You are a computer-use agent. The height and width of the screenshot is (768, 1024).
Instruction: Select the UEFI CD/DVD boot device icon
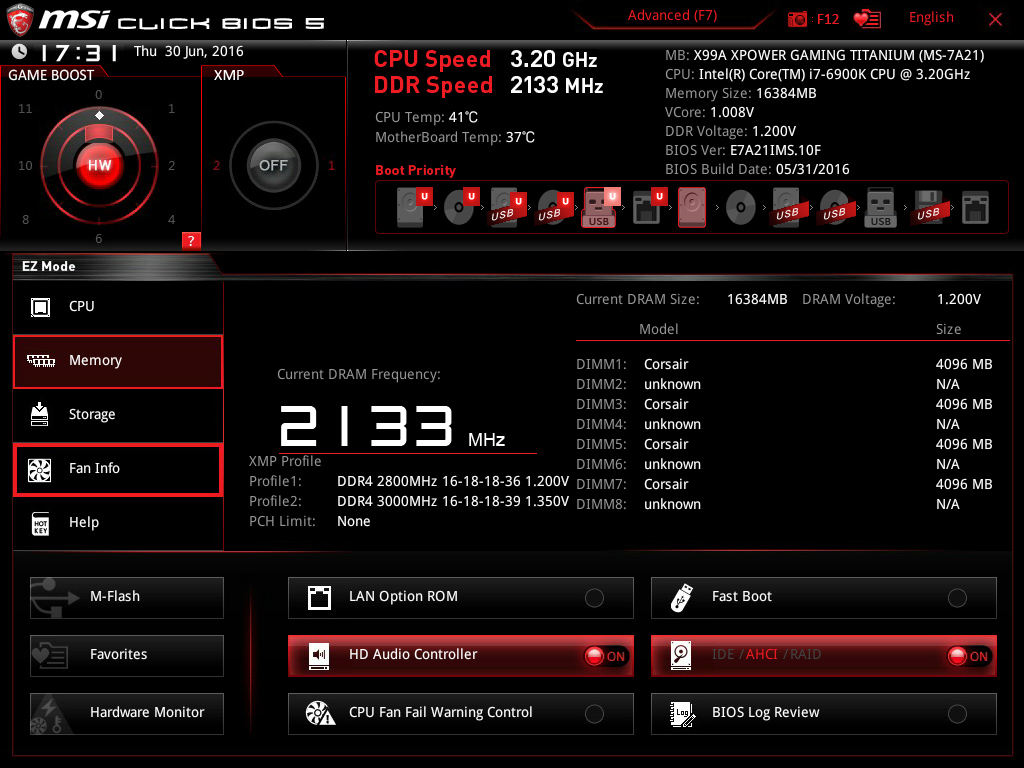click(461, 207)
